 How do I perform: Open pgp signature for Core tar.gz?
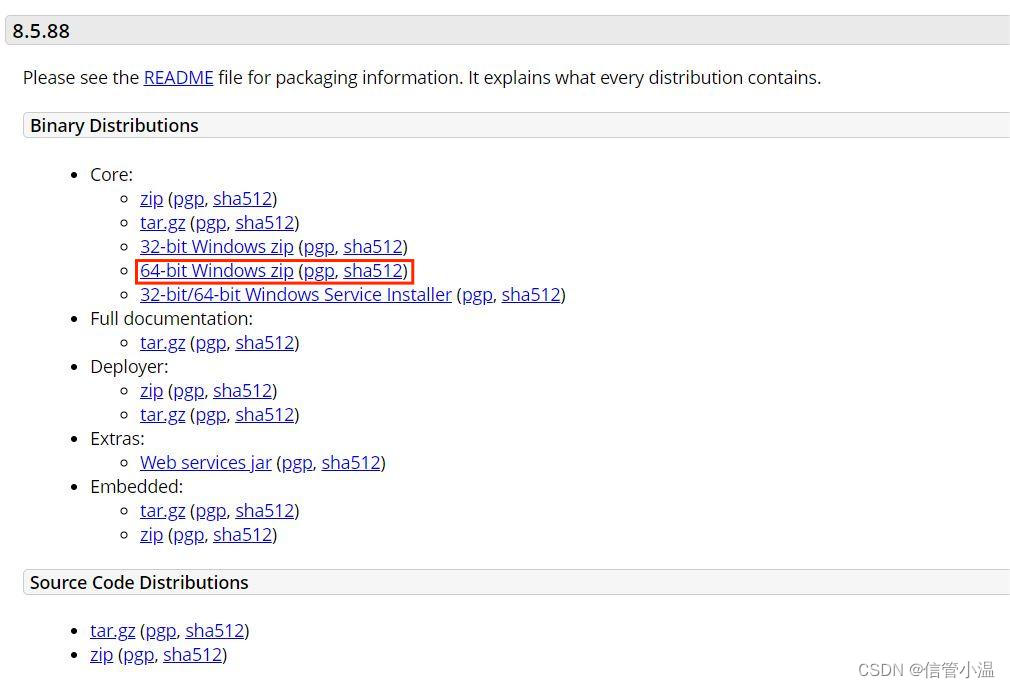tap(211, 223)
